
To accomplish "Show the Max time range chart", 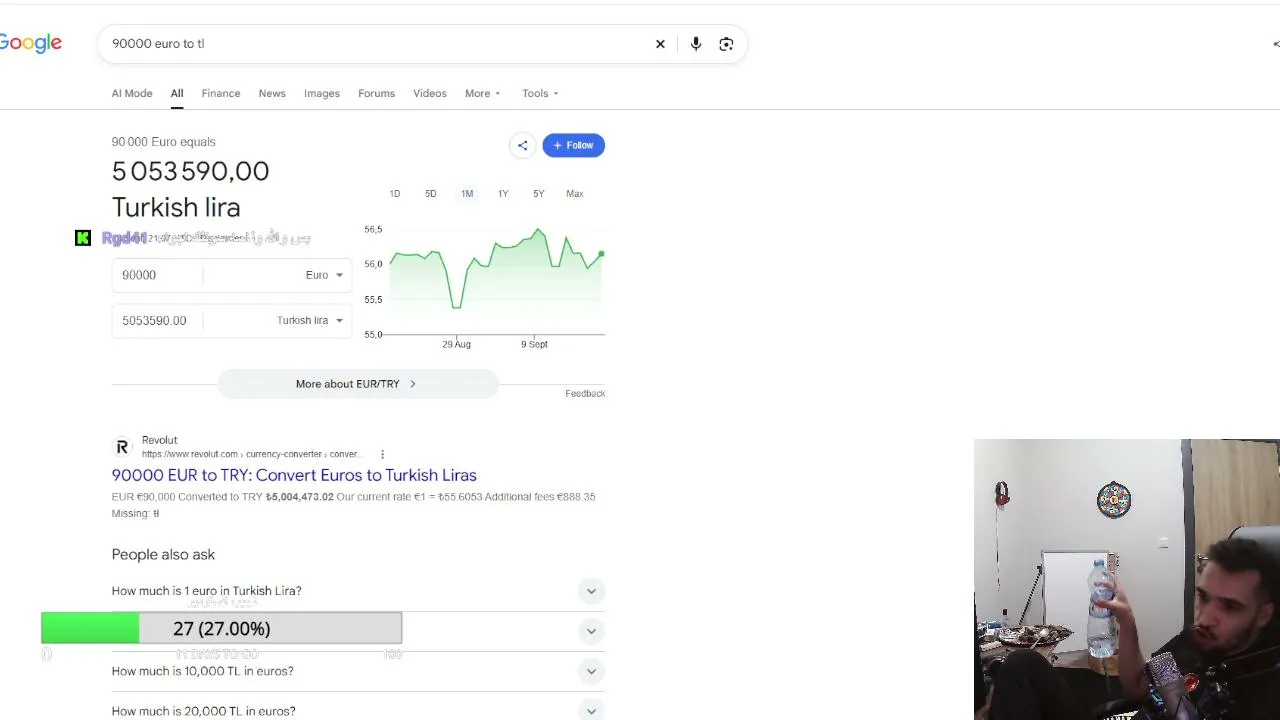I will [x=575, y=194].
